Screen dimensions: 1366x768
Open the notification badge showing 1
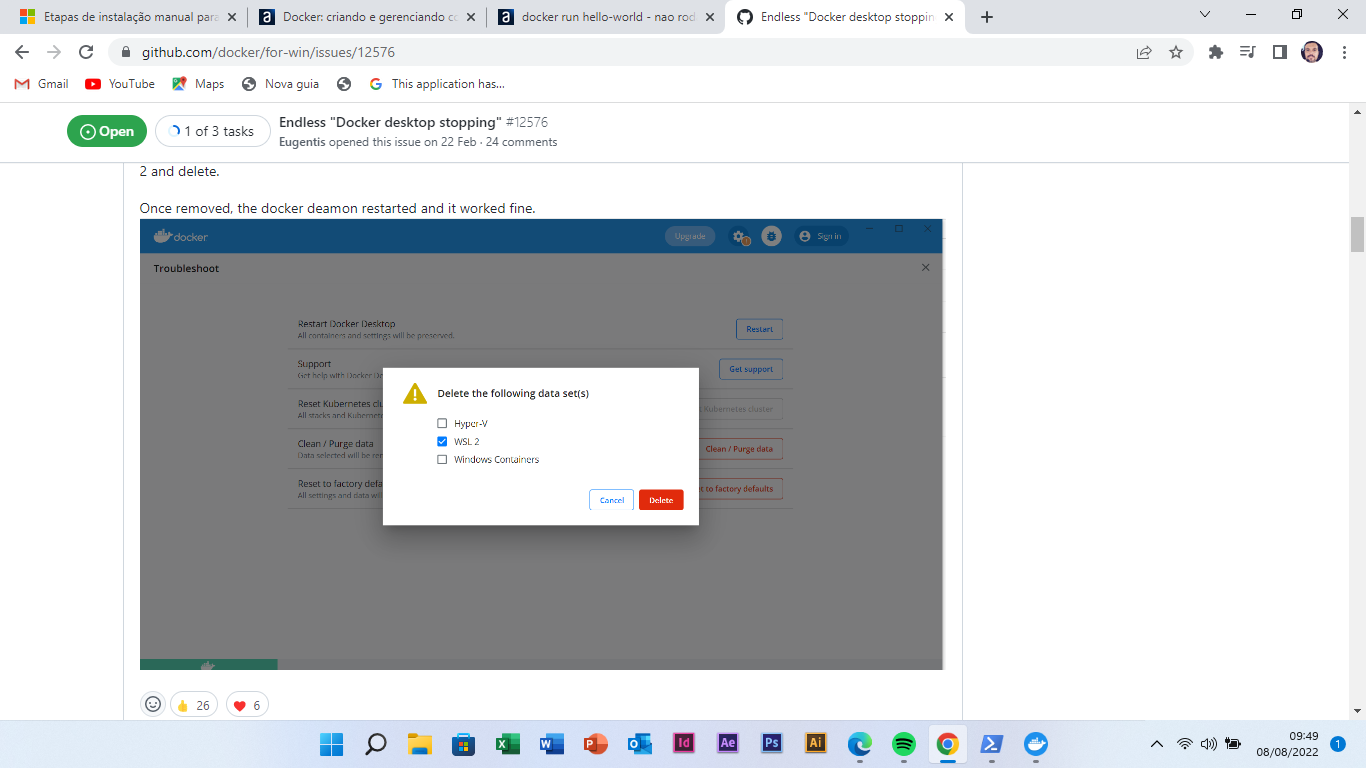coord(1338,744)
